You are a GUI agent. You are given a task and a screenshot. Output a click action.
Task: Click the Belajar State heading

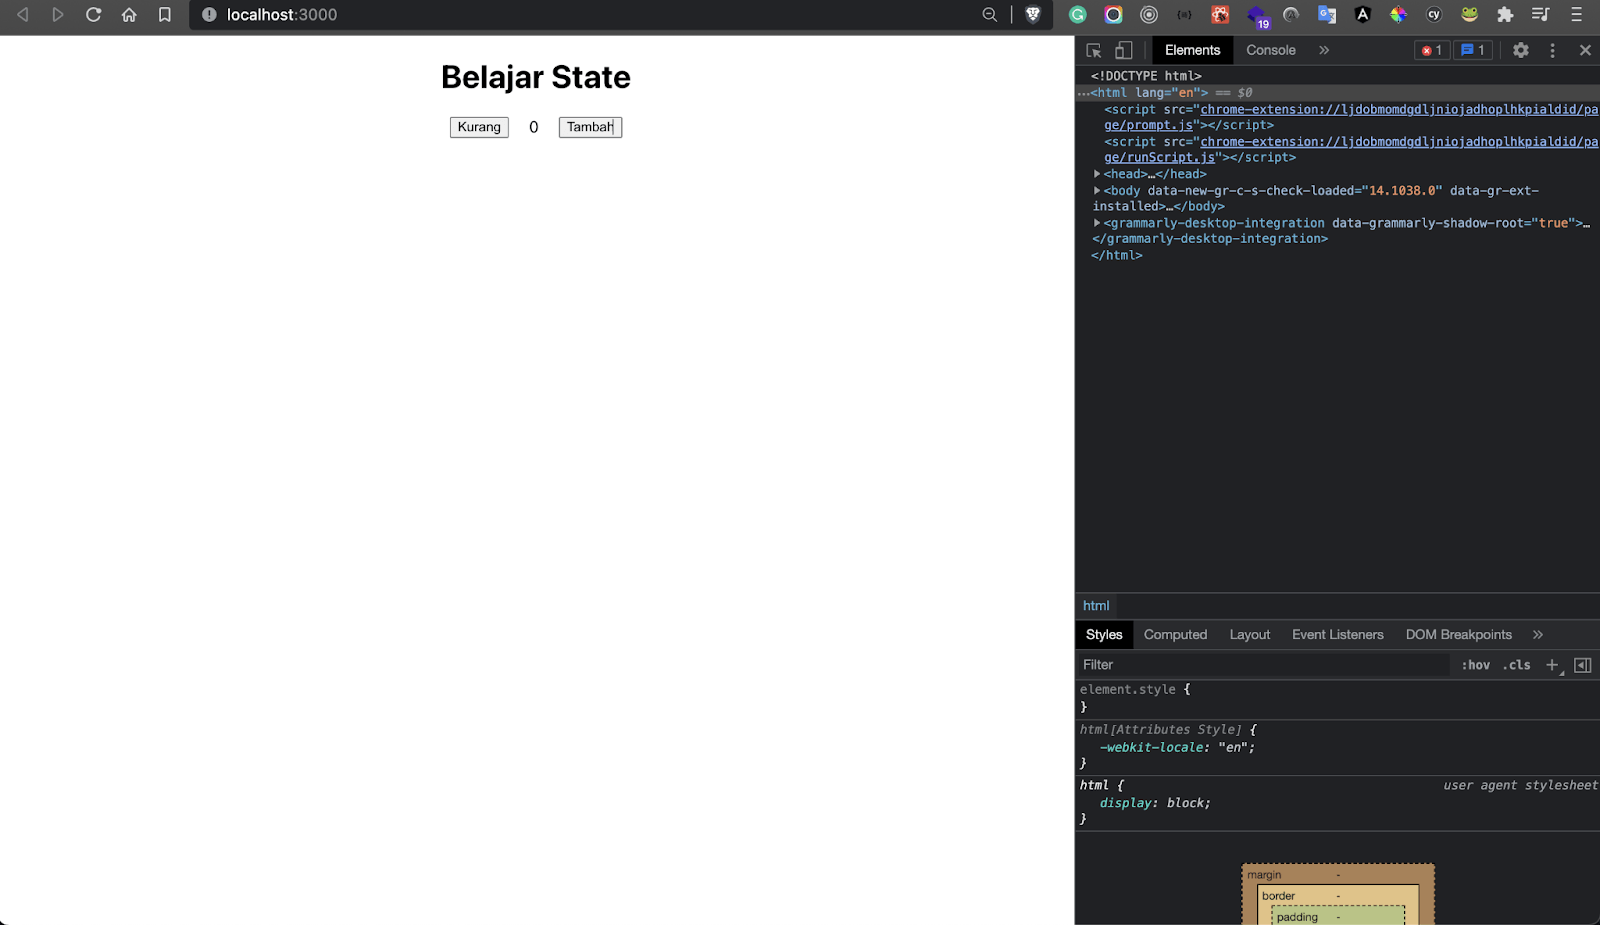[x=536, y=77]
